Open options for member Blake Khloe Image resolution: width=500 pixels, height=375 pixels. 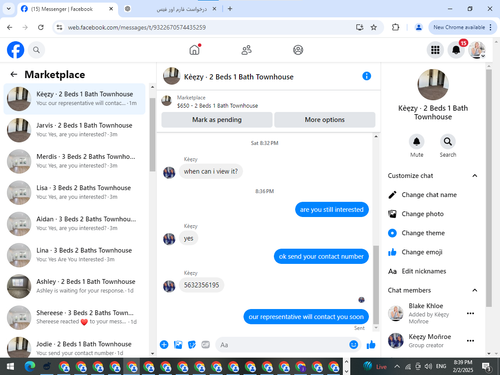pyautogui.click(x=470, y=313)
